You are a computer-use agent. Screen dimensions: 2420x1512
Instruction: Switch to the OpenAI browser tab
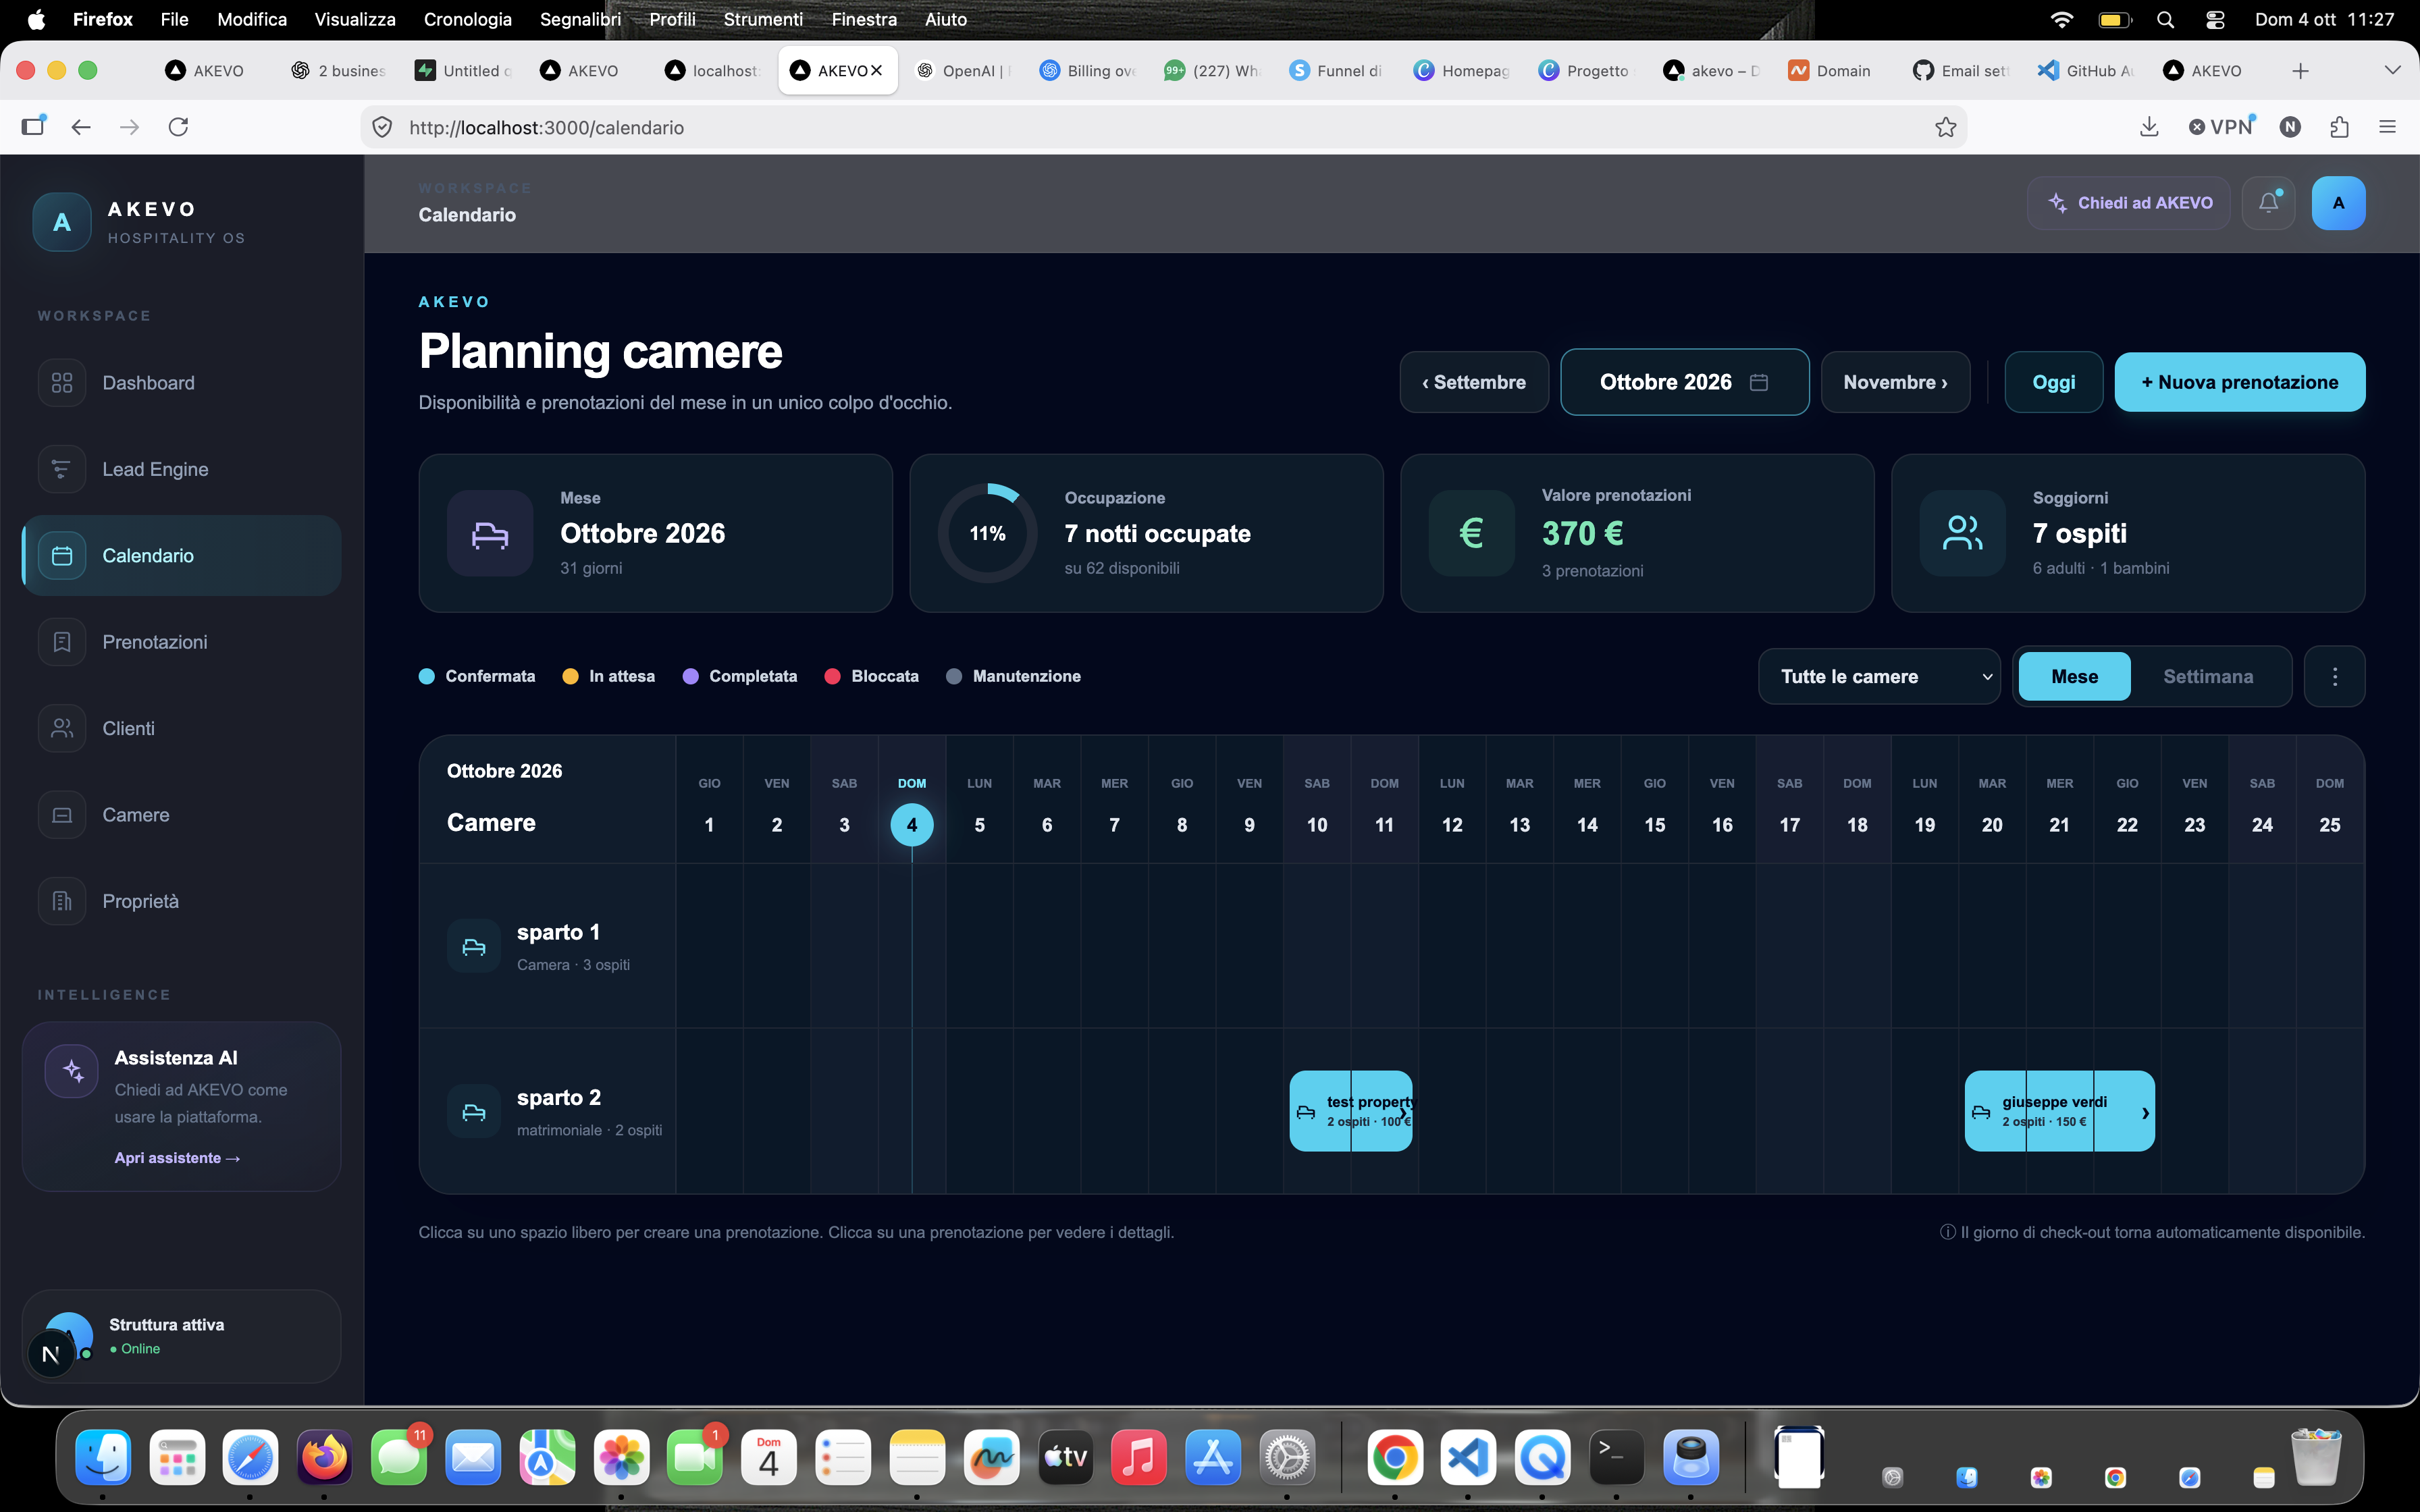coord(963,70)
